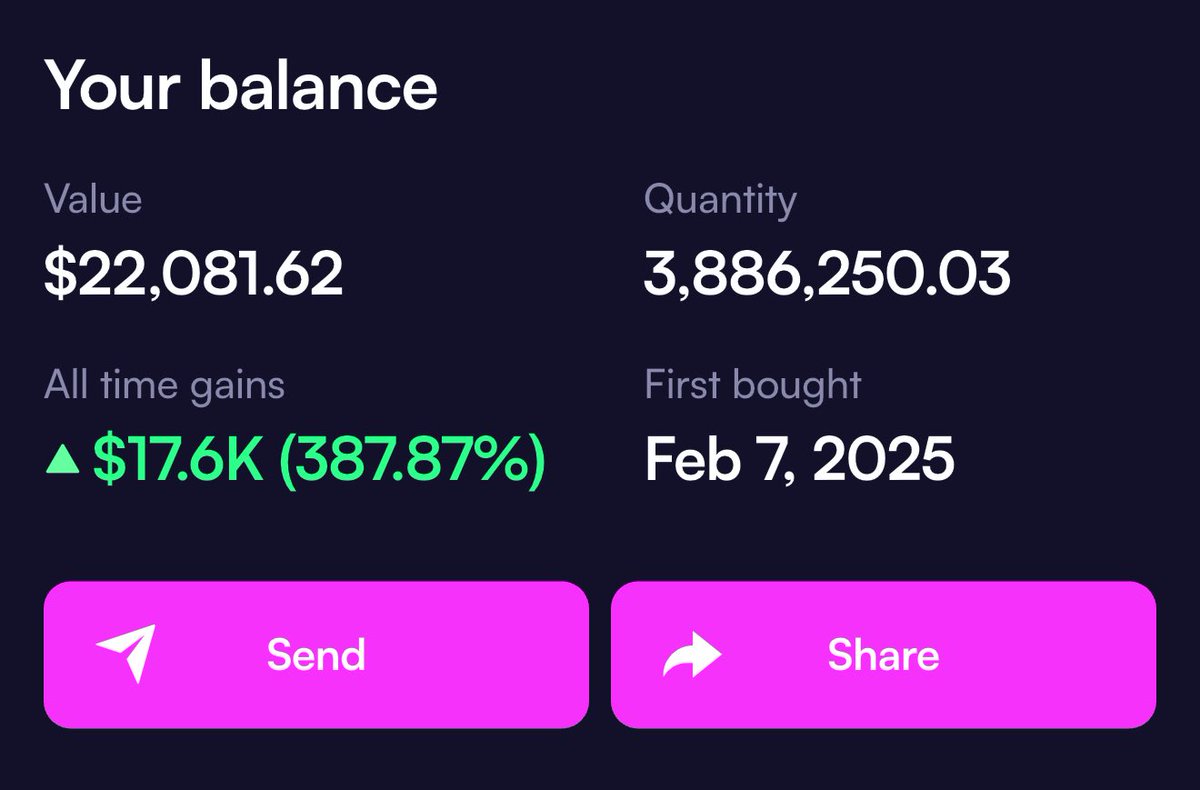Click the green upward gains triangle

coord(63,459)
